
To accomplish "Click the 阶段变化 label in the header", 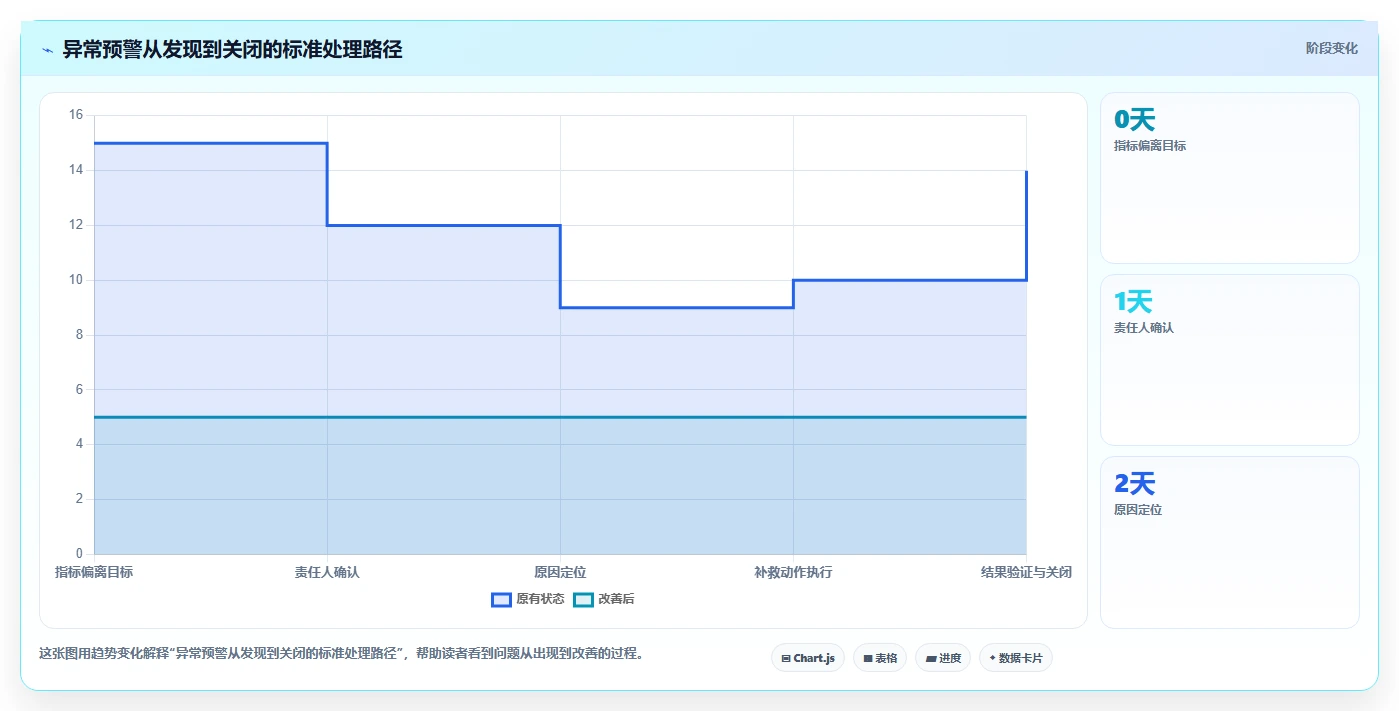I will click(1331, 48).
